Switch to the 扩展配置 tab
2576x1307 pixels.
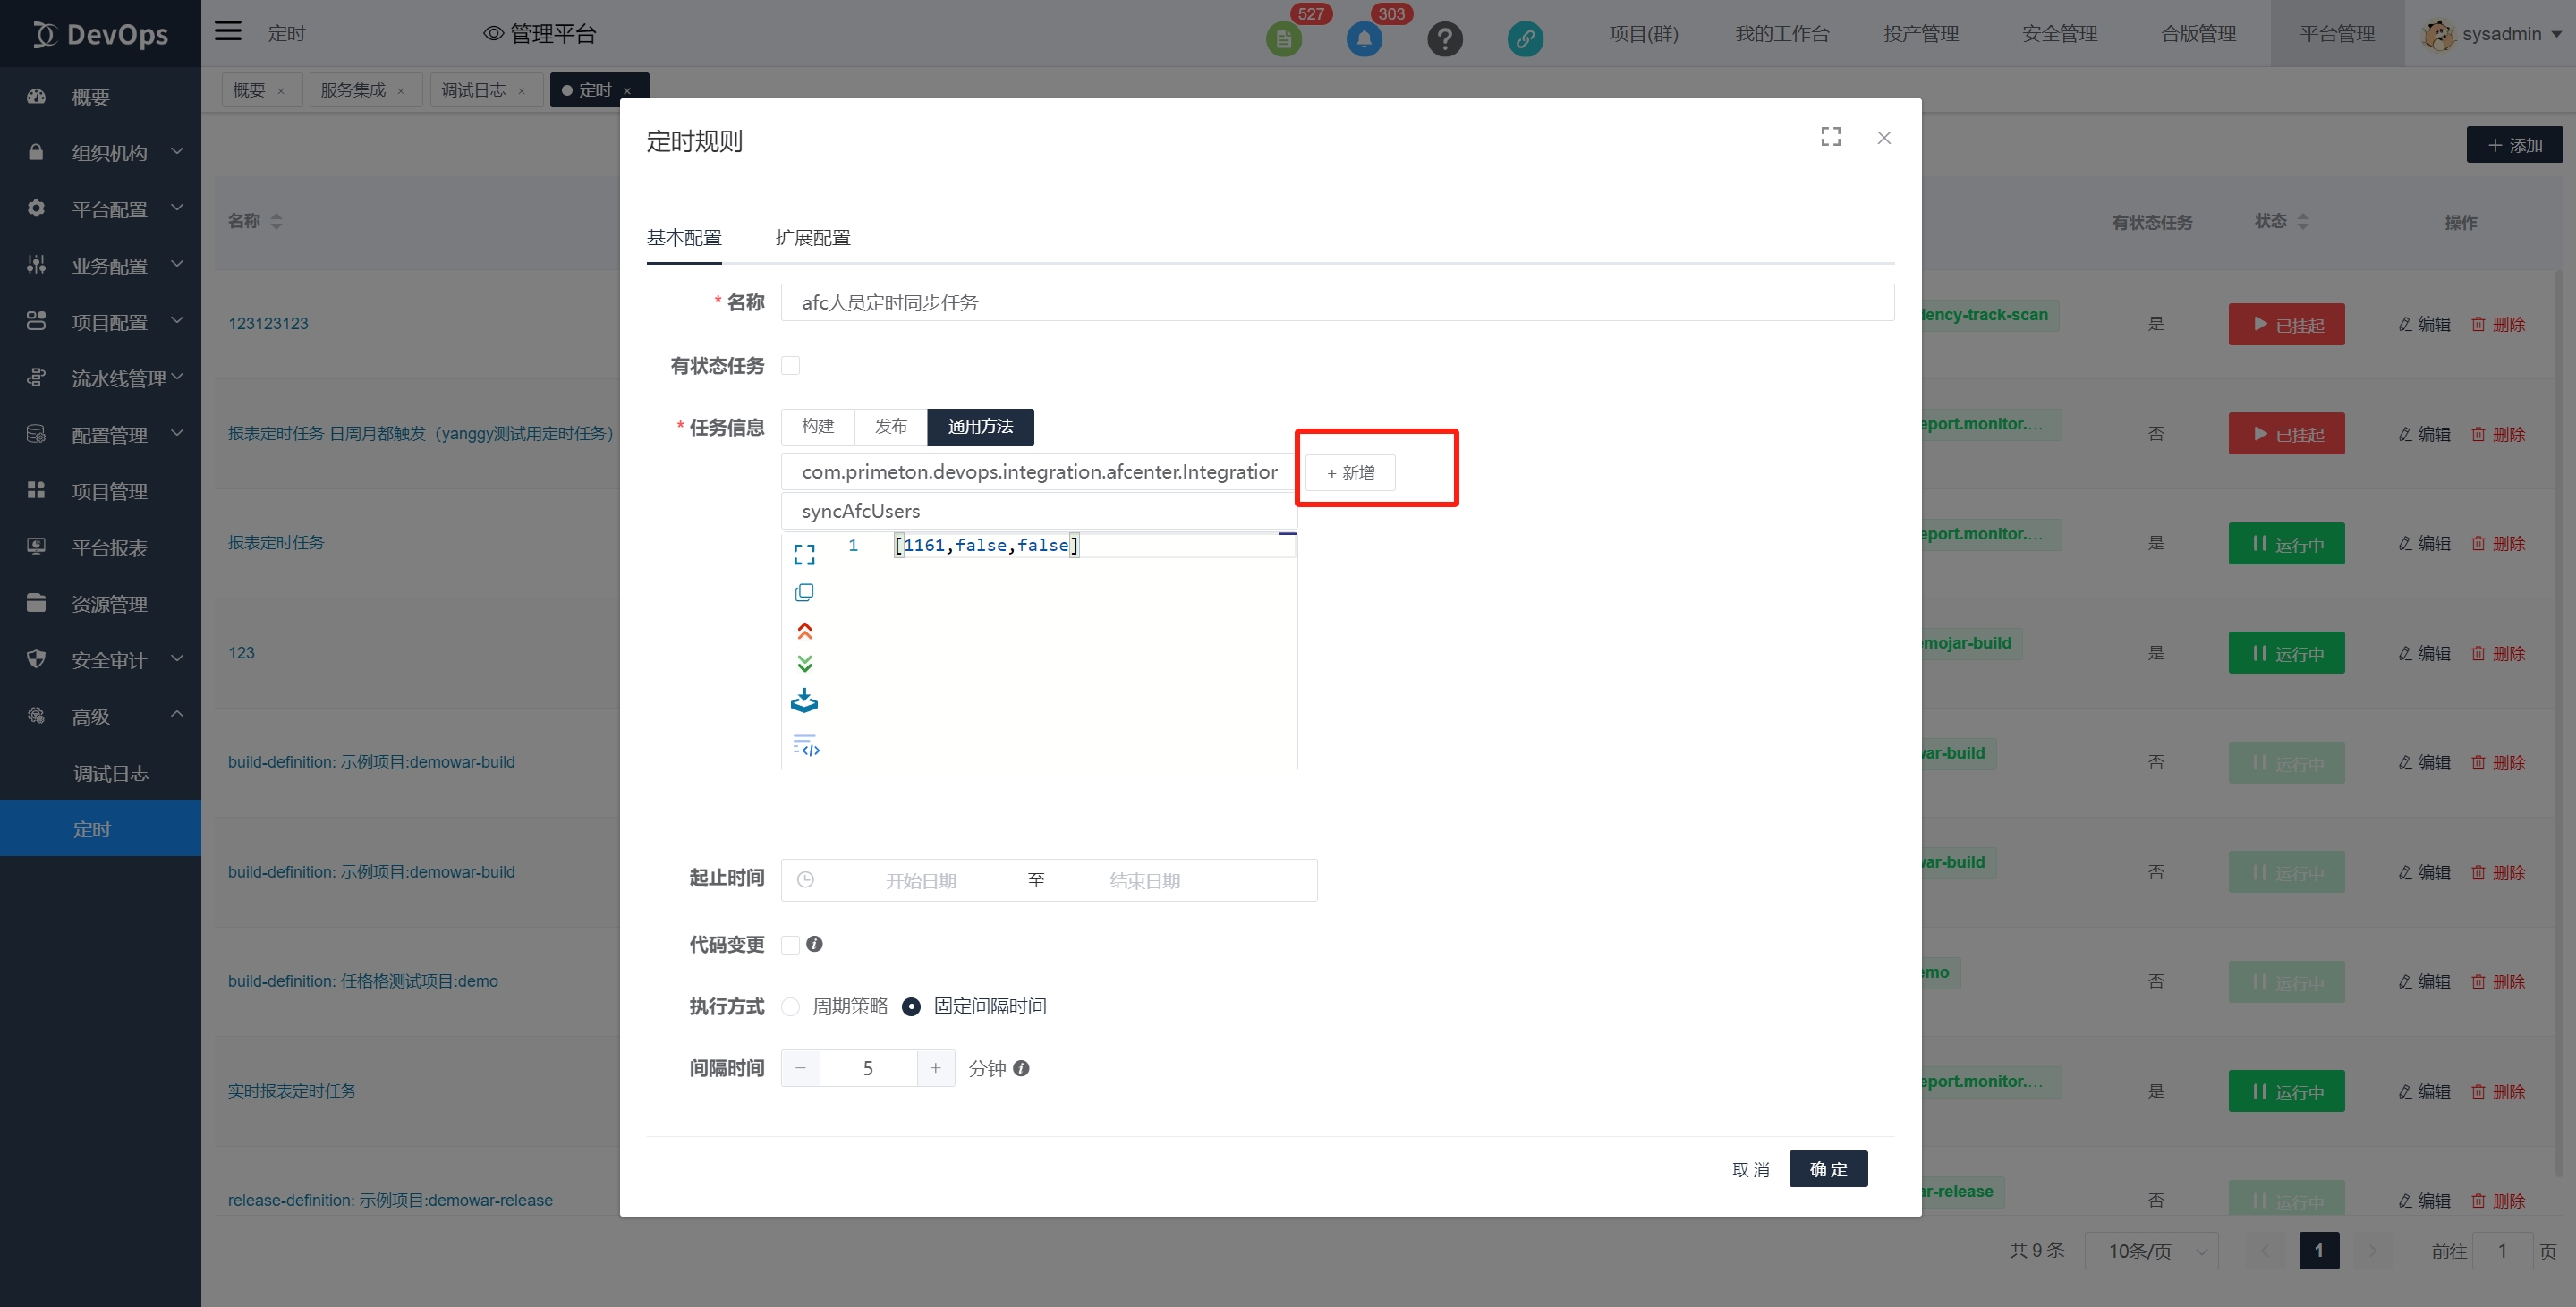(x=812, y=238)
